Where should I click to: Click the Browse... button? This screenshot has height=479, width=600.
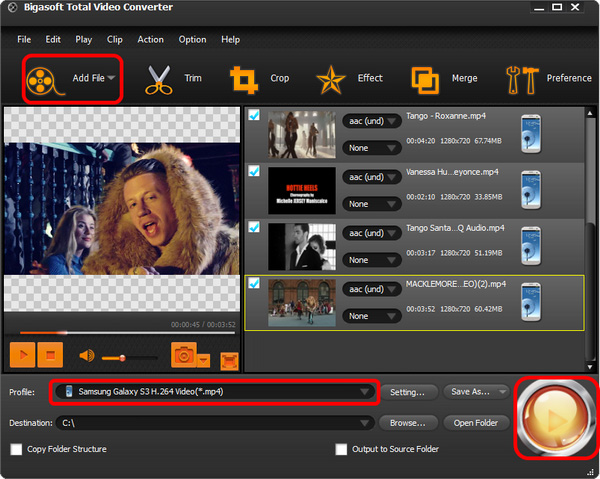pos(408,423)
